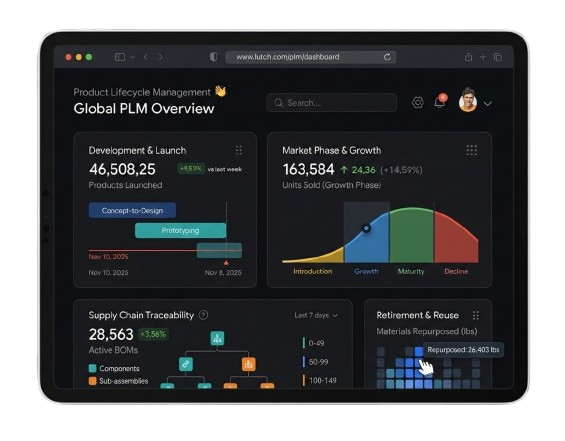Click the macOS red close window button
Image resolution: width=565 pixels, height=441 pixels.
[68, 57]
